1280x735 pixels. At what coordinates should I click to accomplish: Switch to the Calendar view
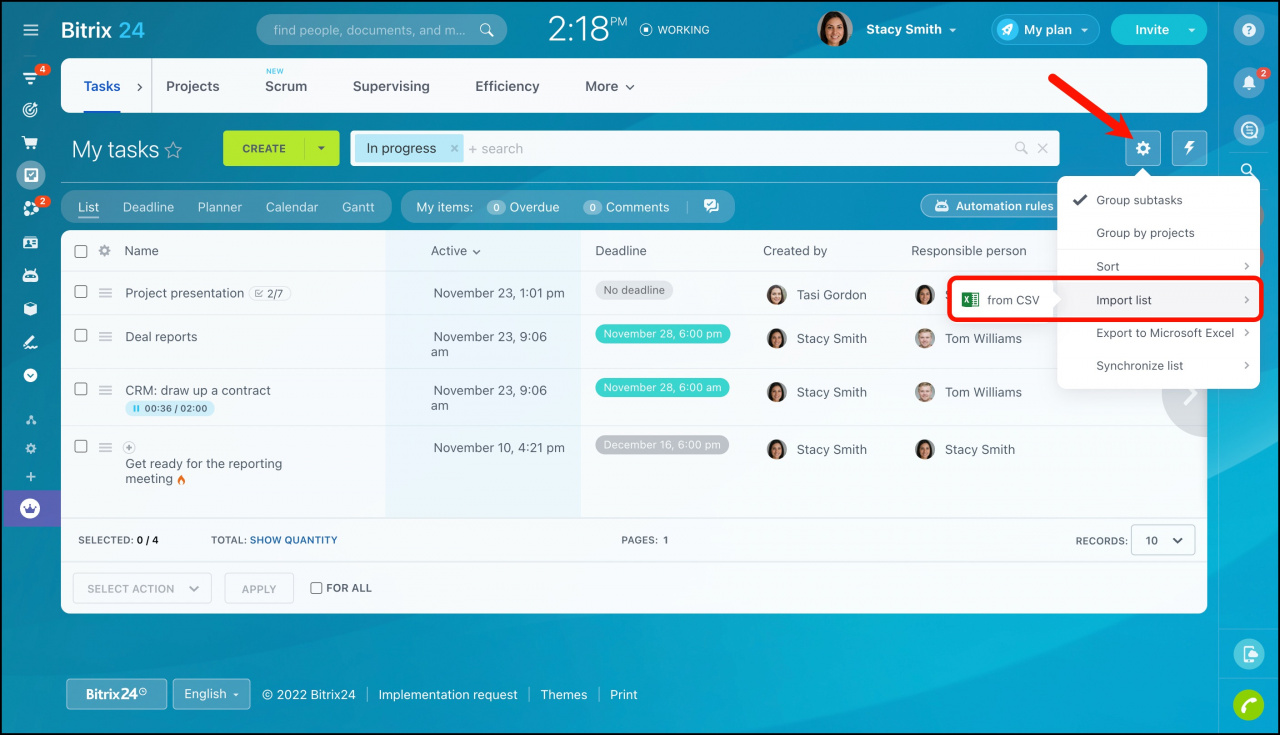[x=292, y=207]
